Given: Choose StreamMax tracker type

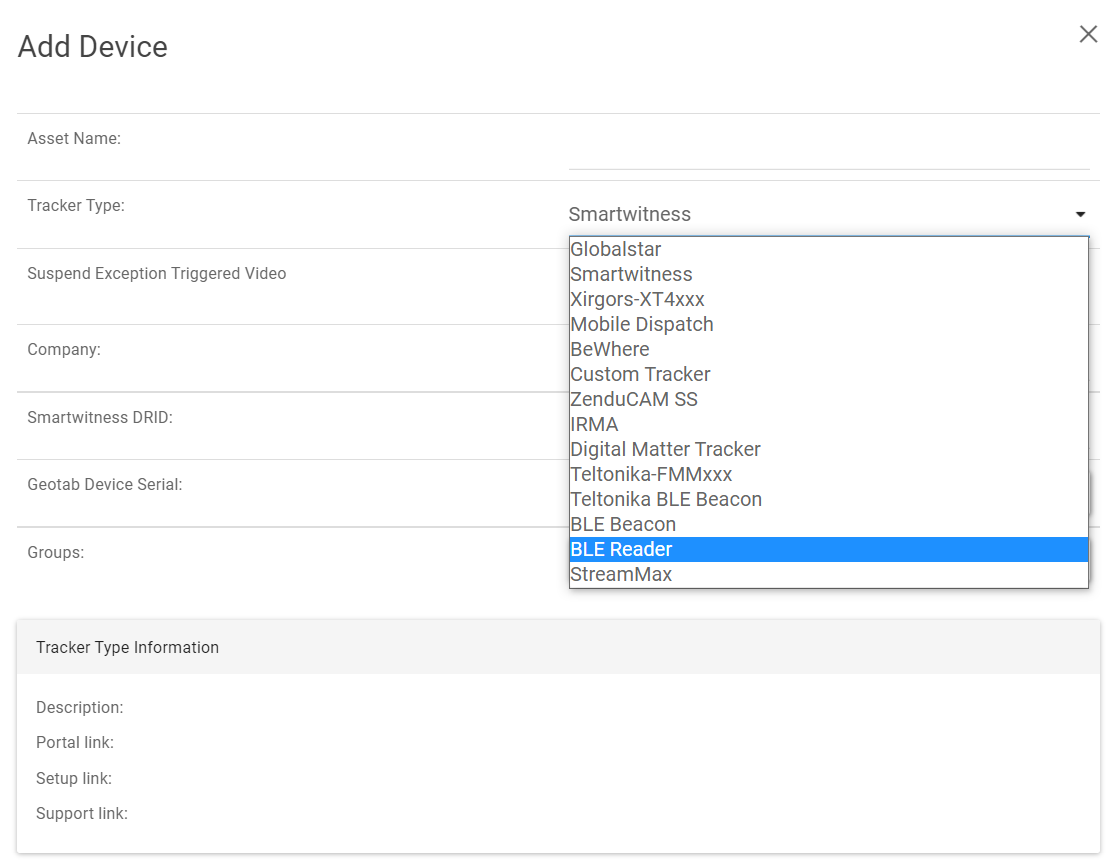Looking at the screenshot, I should pos(828,574).
